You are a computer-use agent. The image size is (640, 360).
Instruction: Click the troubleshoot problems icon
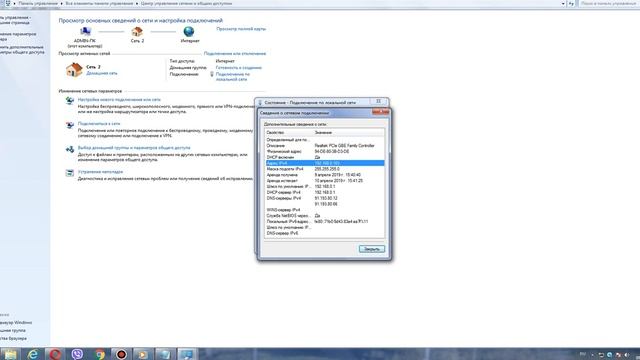[70, 173]
